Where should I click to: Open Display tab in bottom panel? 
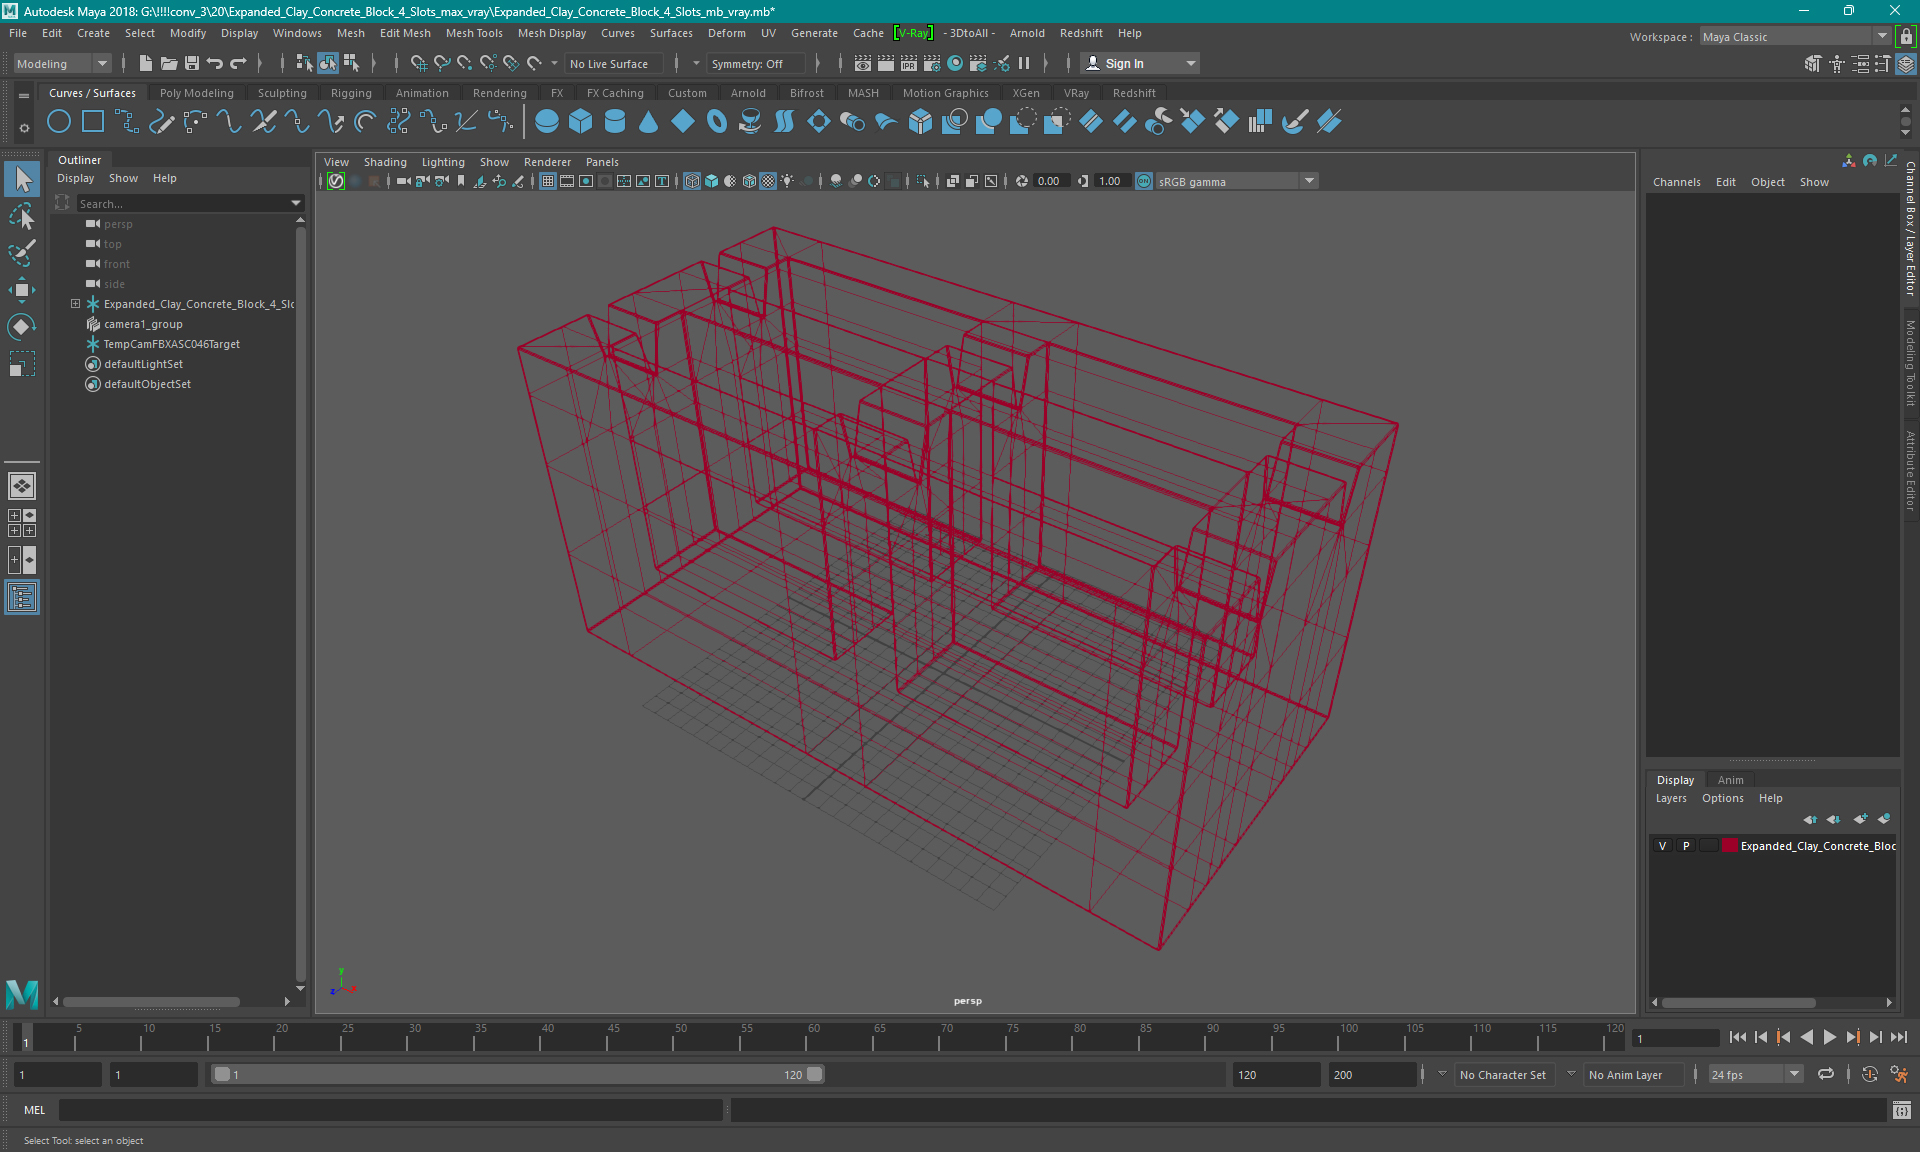[x=1676, y=779]
